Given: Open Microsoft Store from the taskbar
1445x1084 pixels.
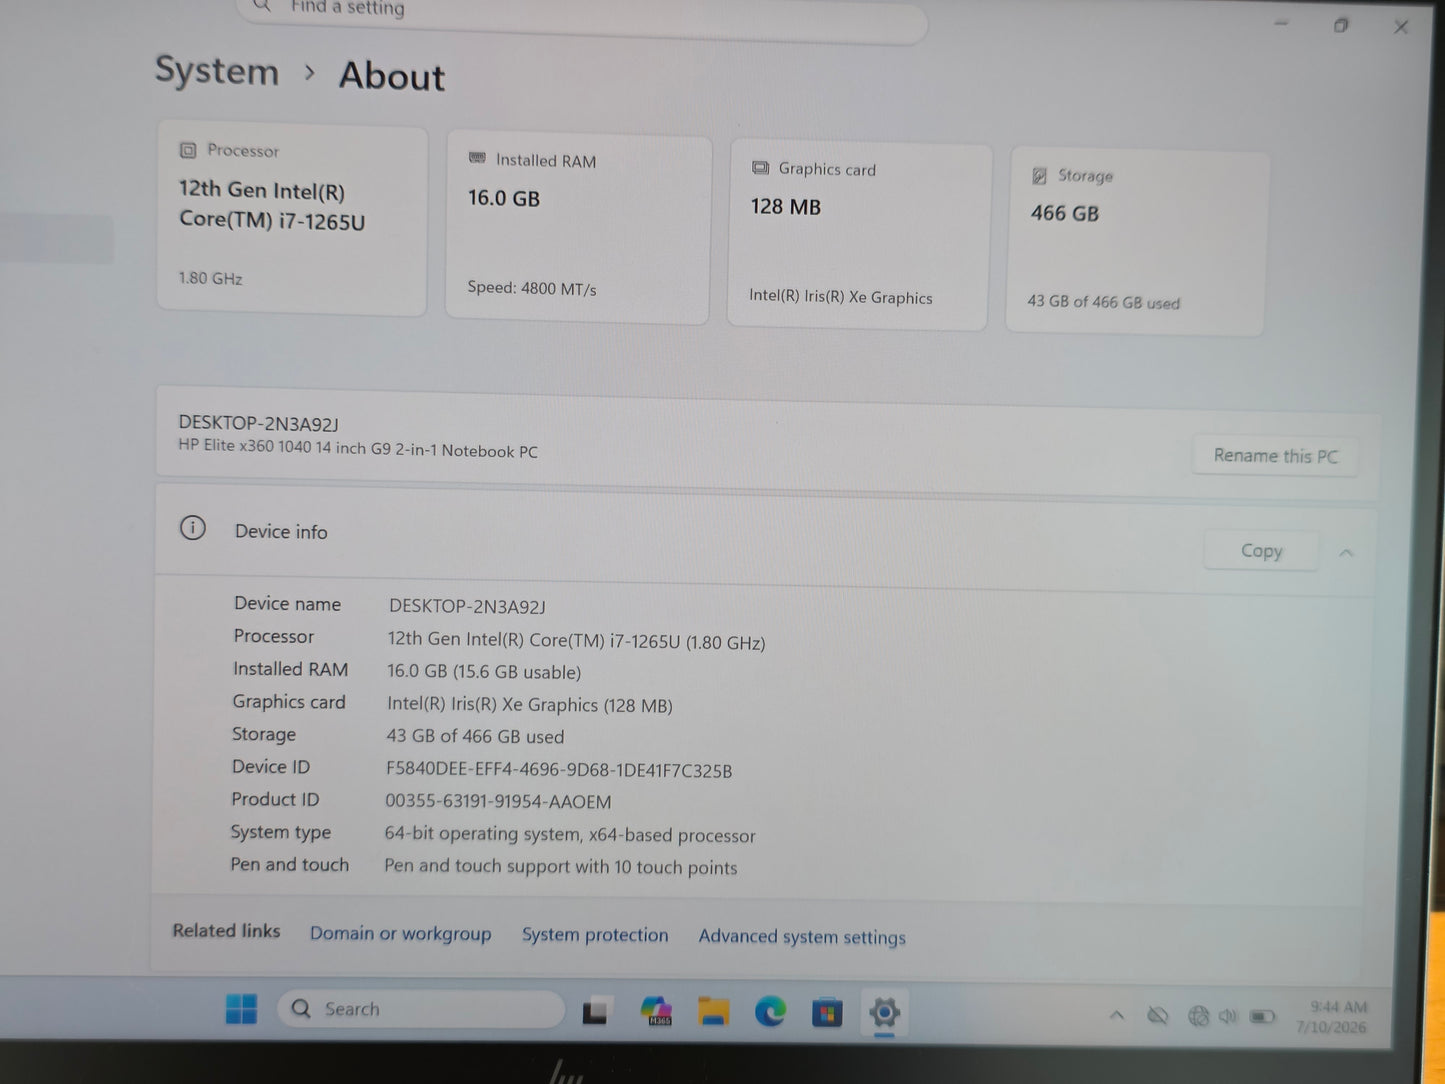Looking at the screenshot, I should (827, 1014).
